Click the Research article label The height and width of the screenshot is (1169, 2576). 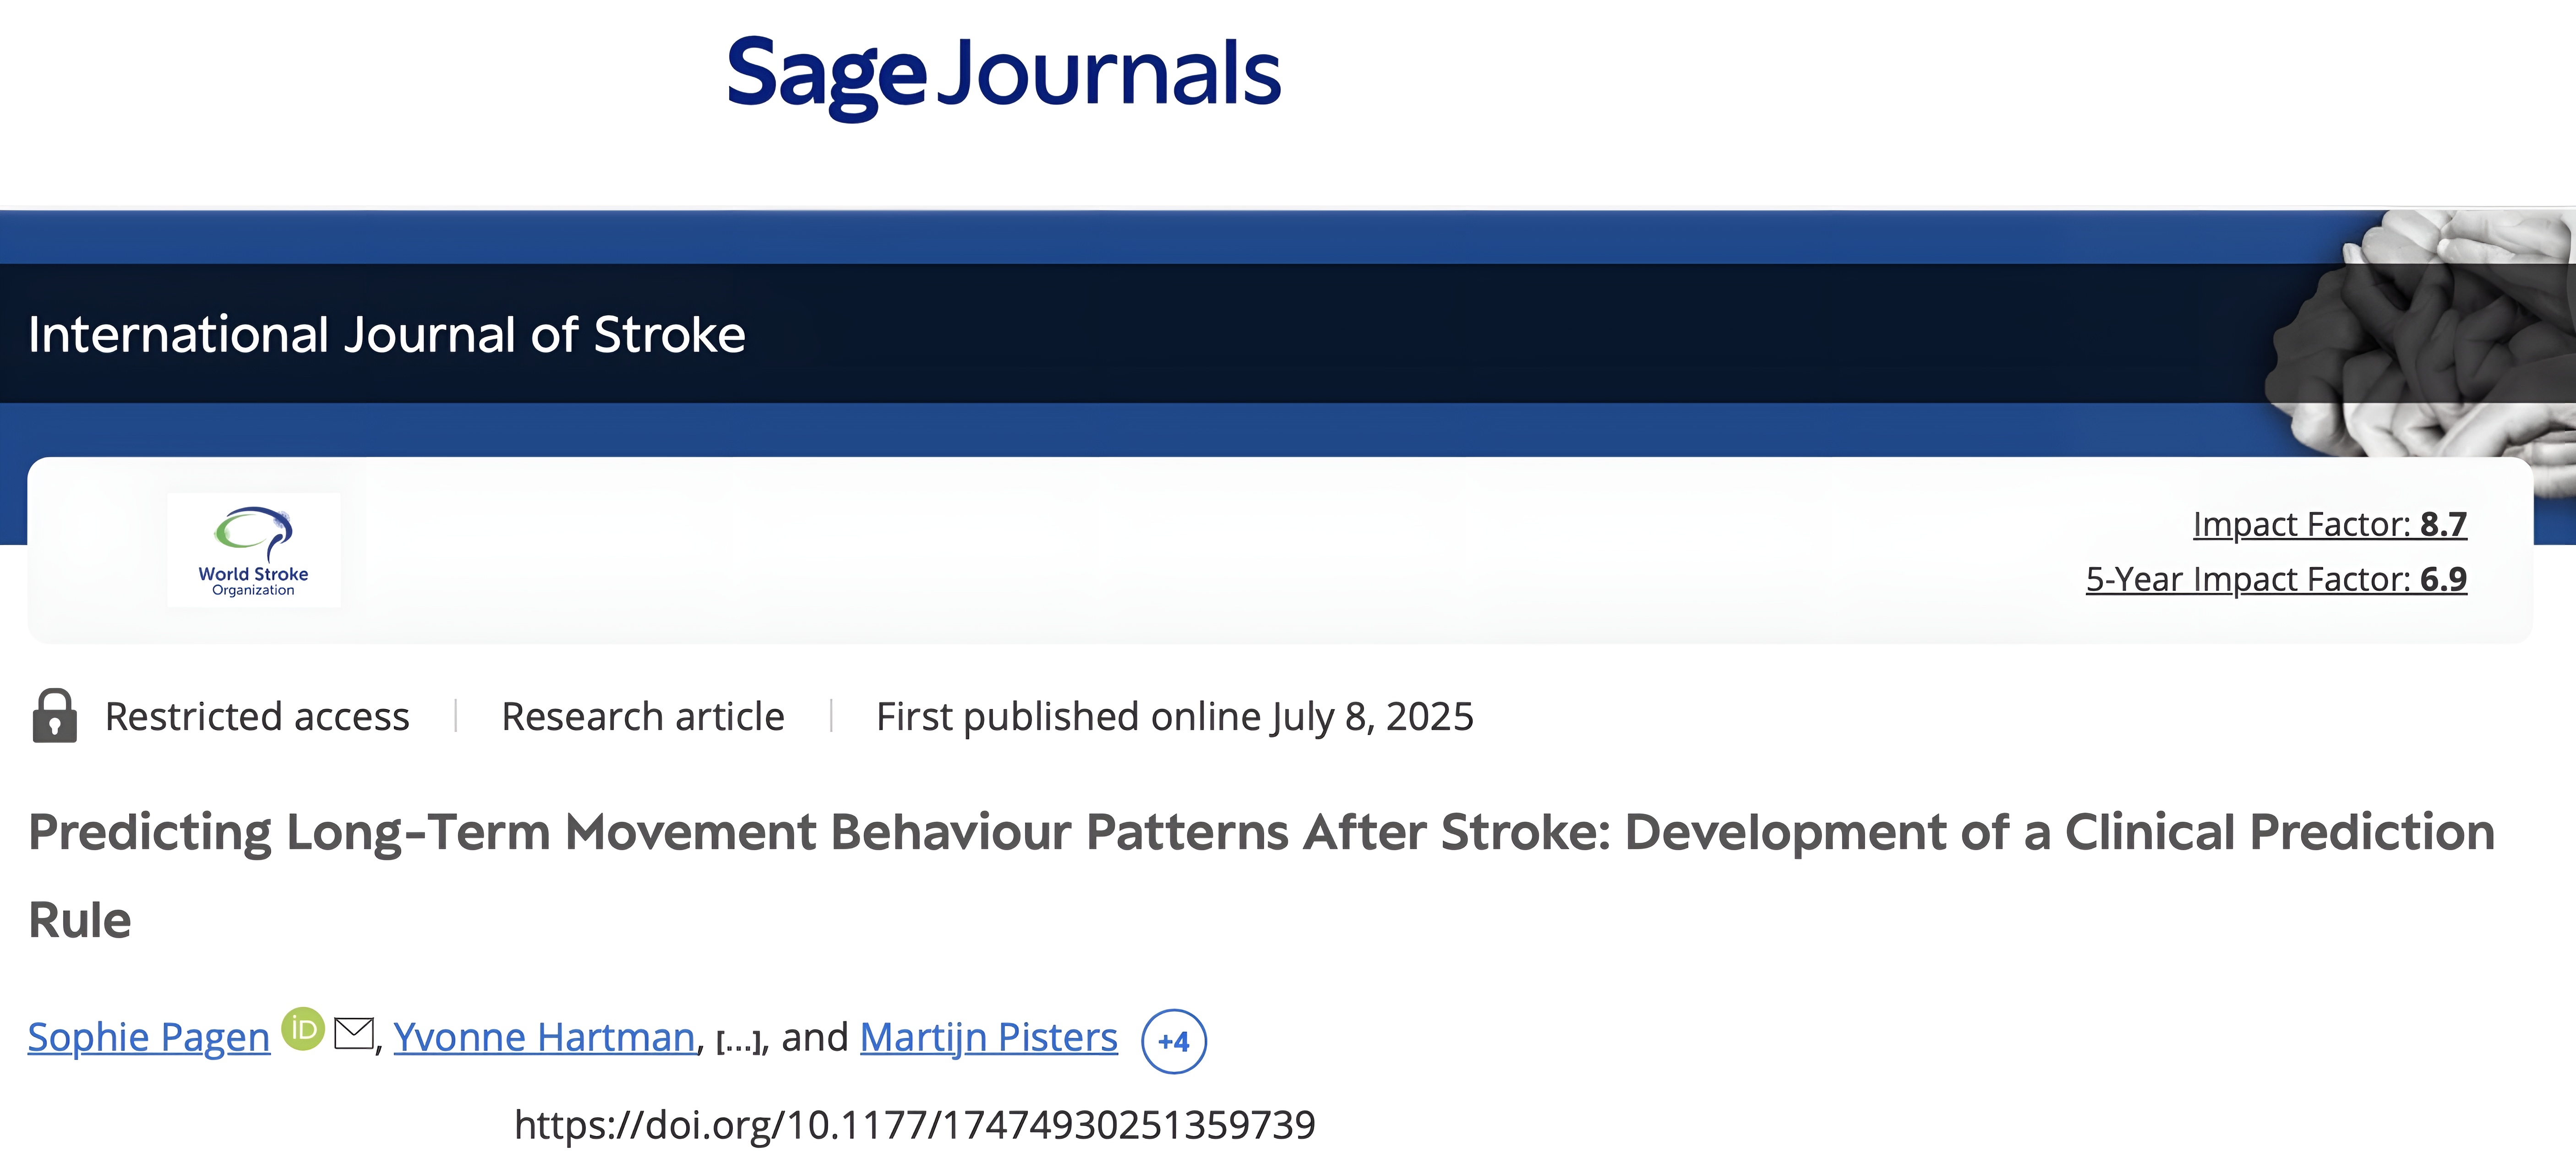coord(643,716)
